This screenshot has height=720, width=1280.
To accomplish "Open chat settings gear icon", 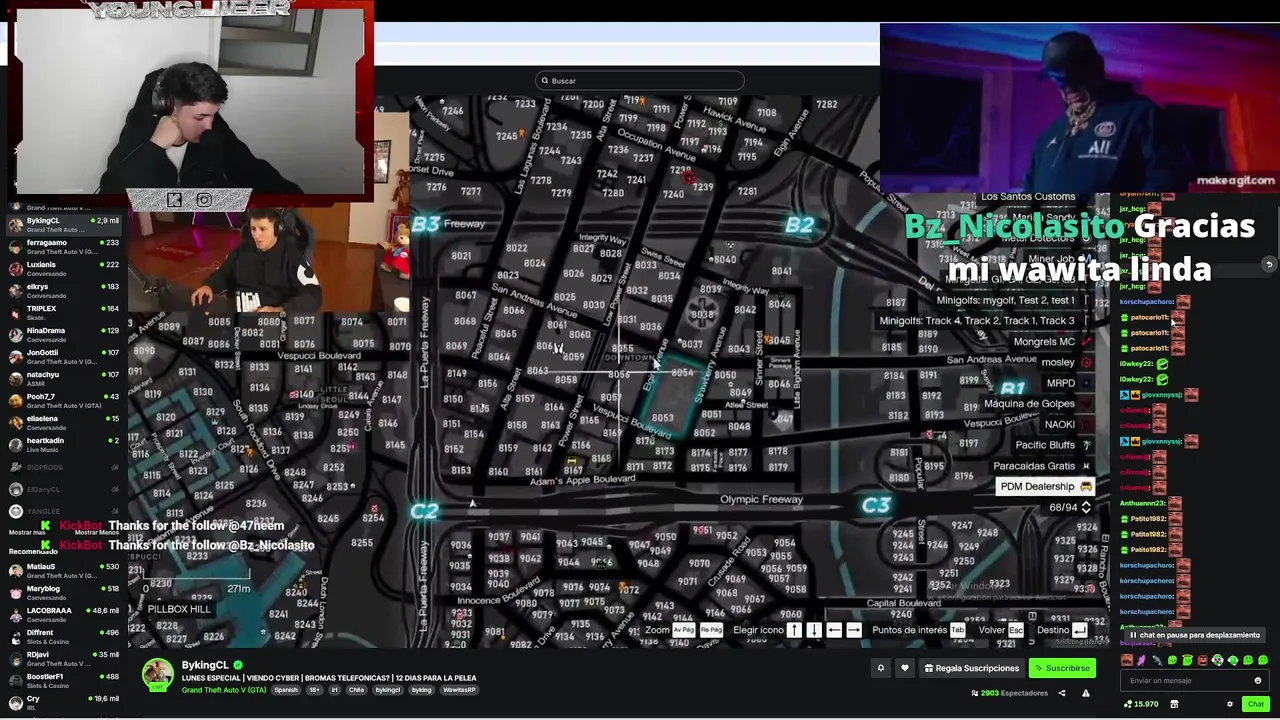I will (x=1230, y=704).
